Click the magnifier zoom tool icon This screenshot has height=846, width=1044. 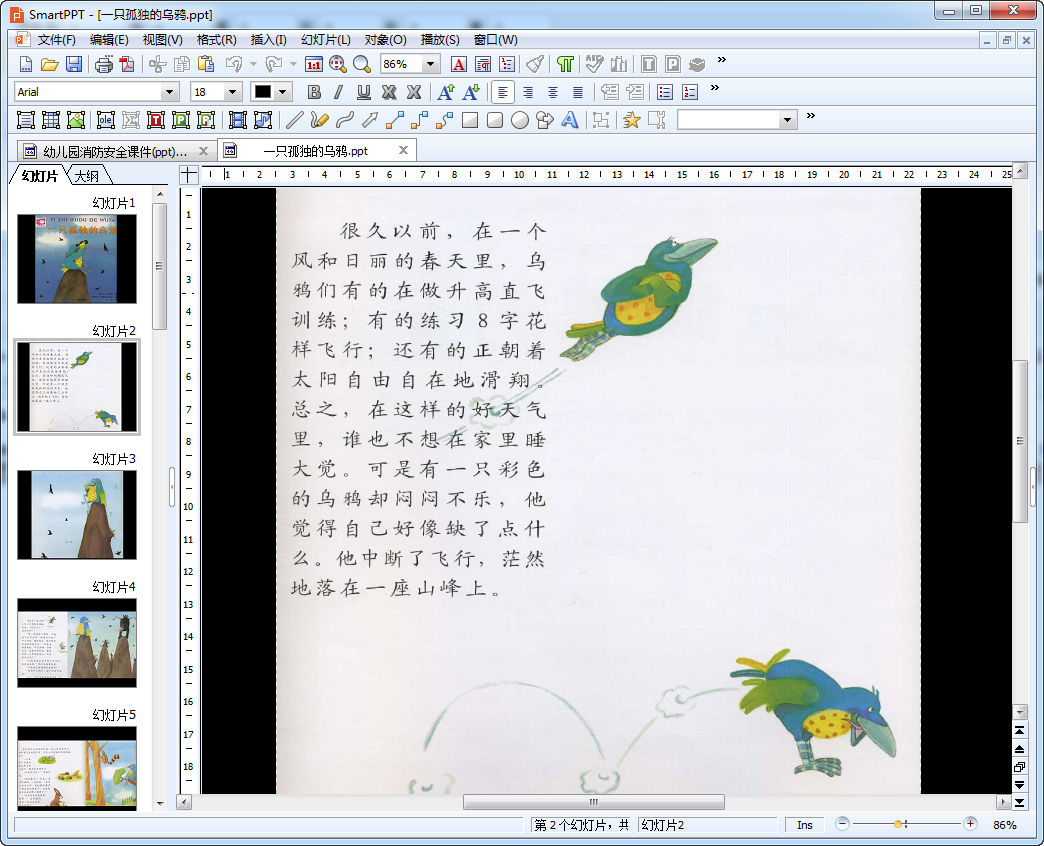coord(362,64)
